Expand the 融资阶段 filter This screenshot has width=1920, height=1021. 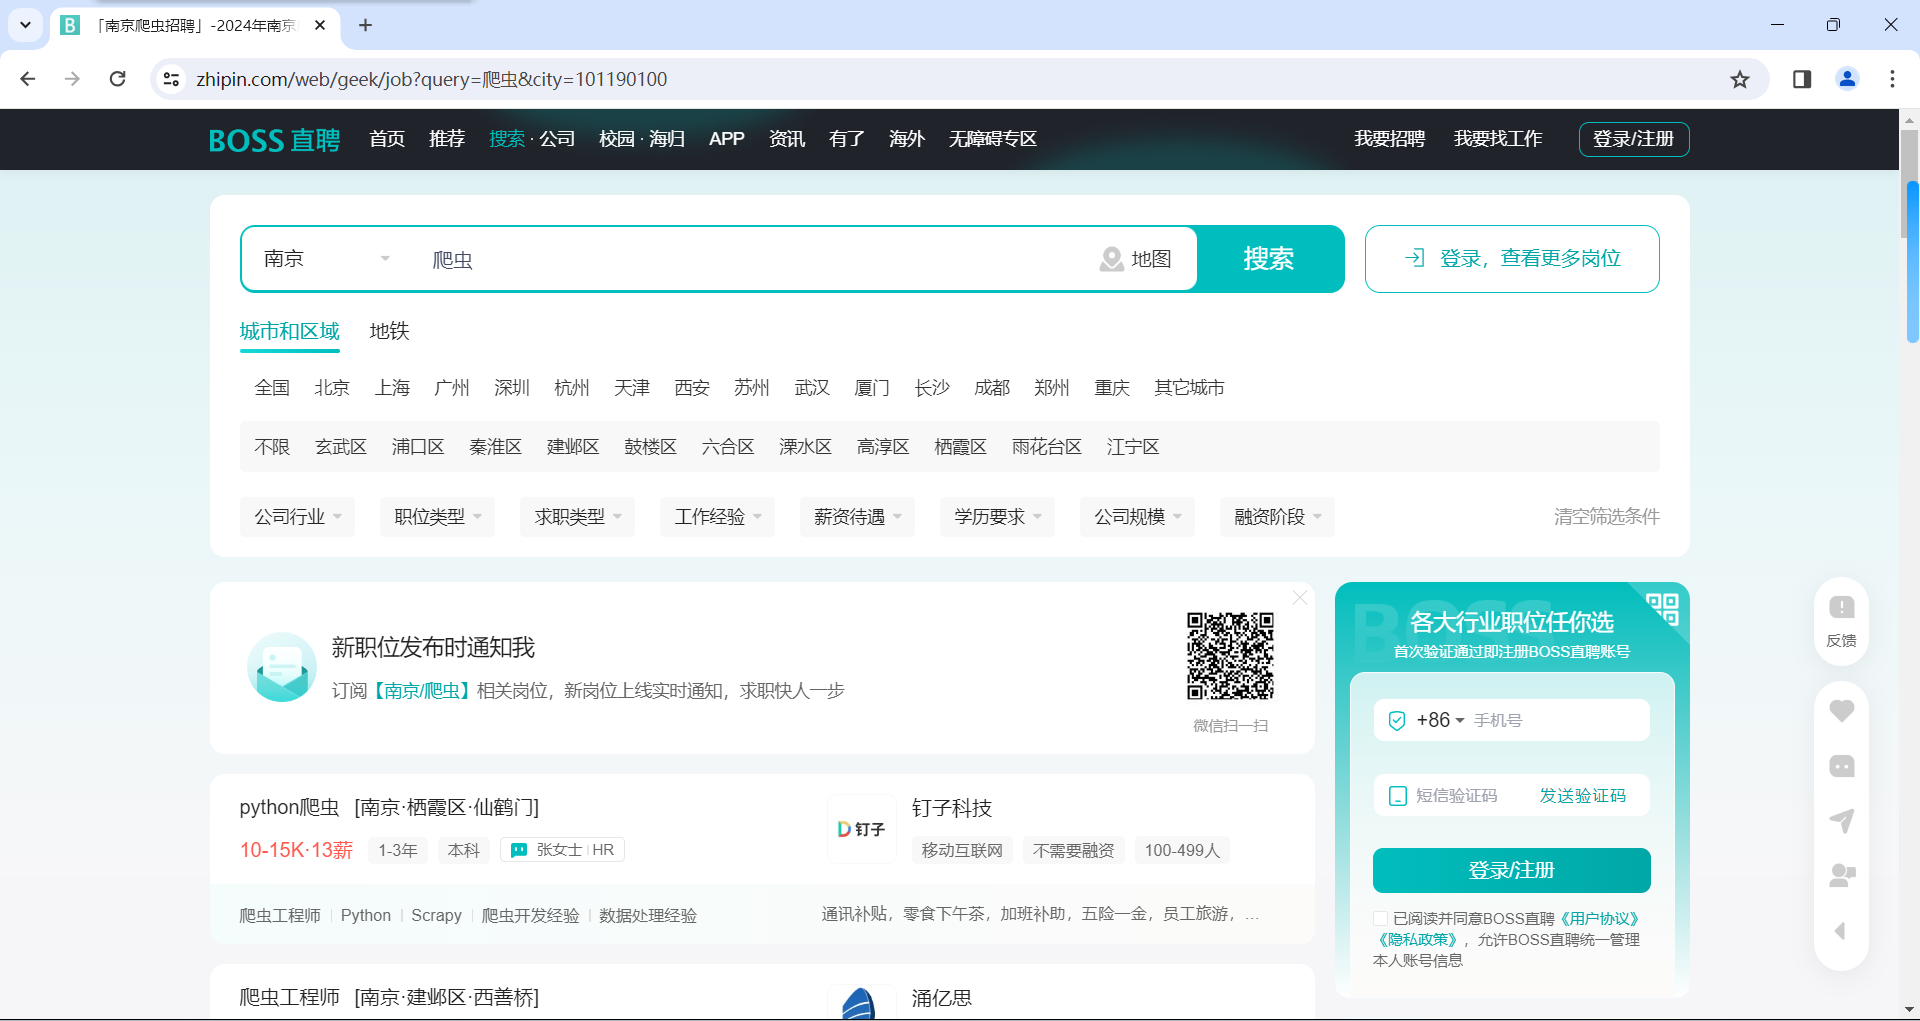click(x=1277, y=517)
